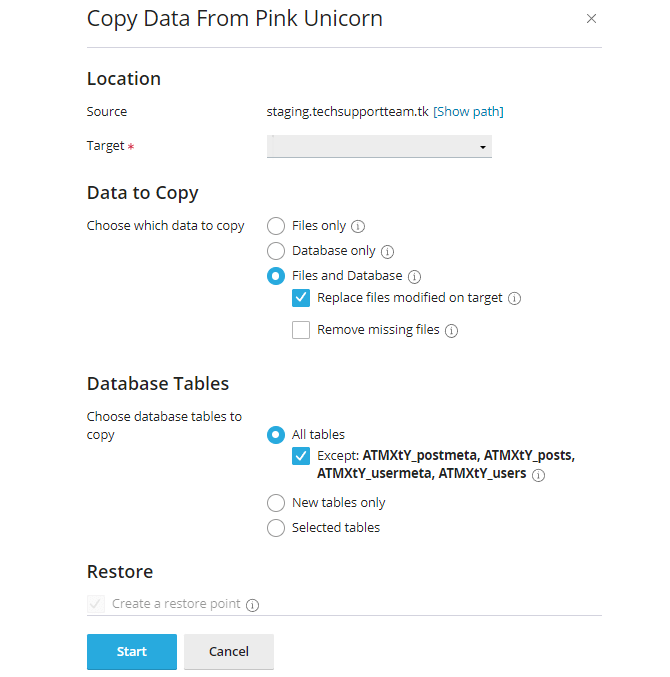Click info icon next to Files and Database

[415, 276]
